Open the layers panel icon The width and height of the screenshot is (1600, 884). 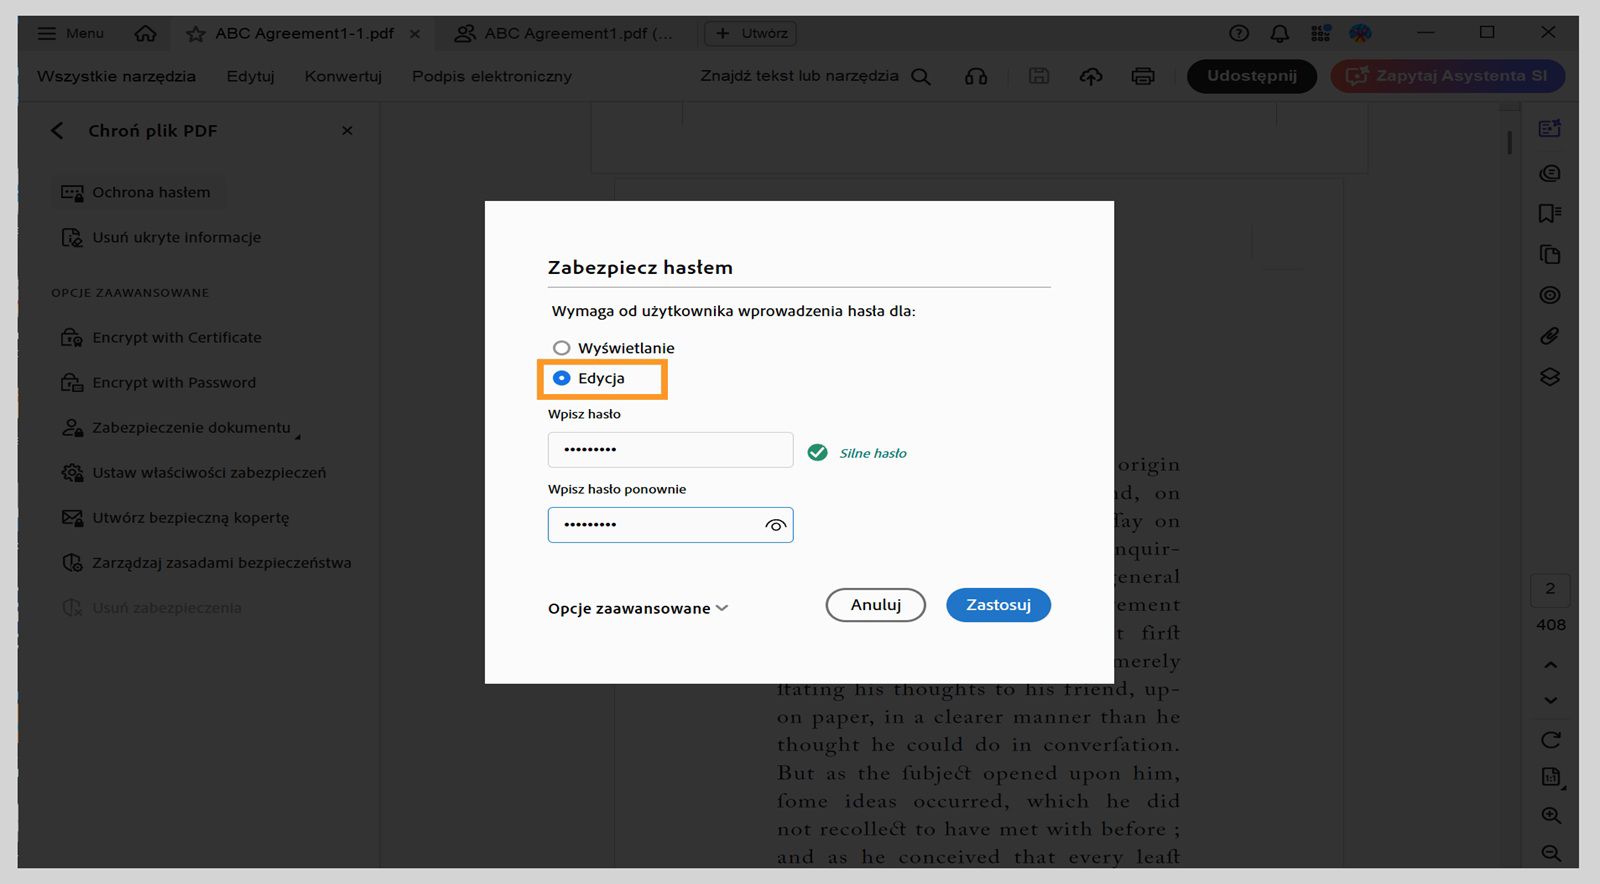(1550, 377)
